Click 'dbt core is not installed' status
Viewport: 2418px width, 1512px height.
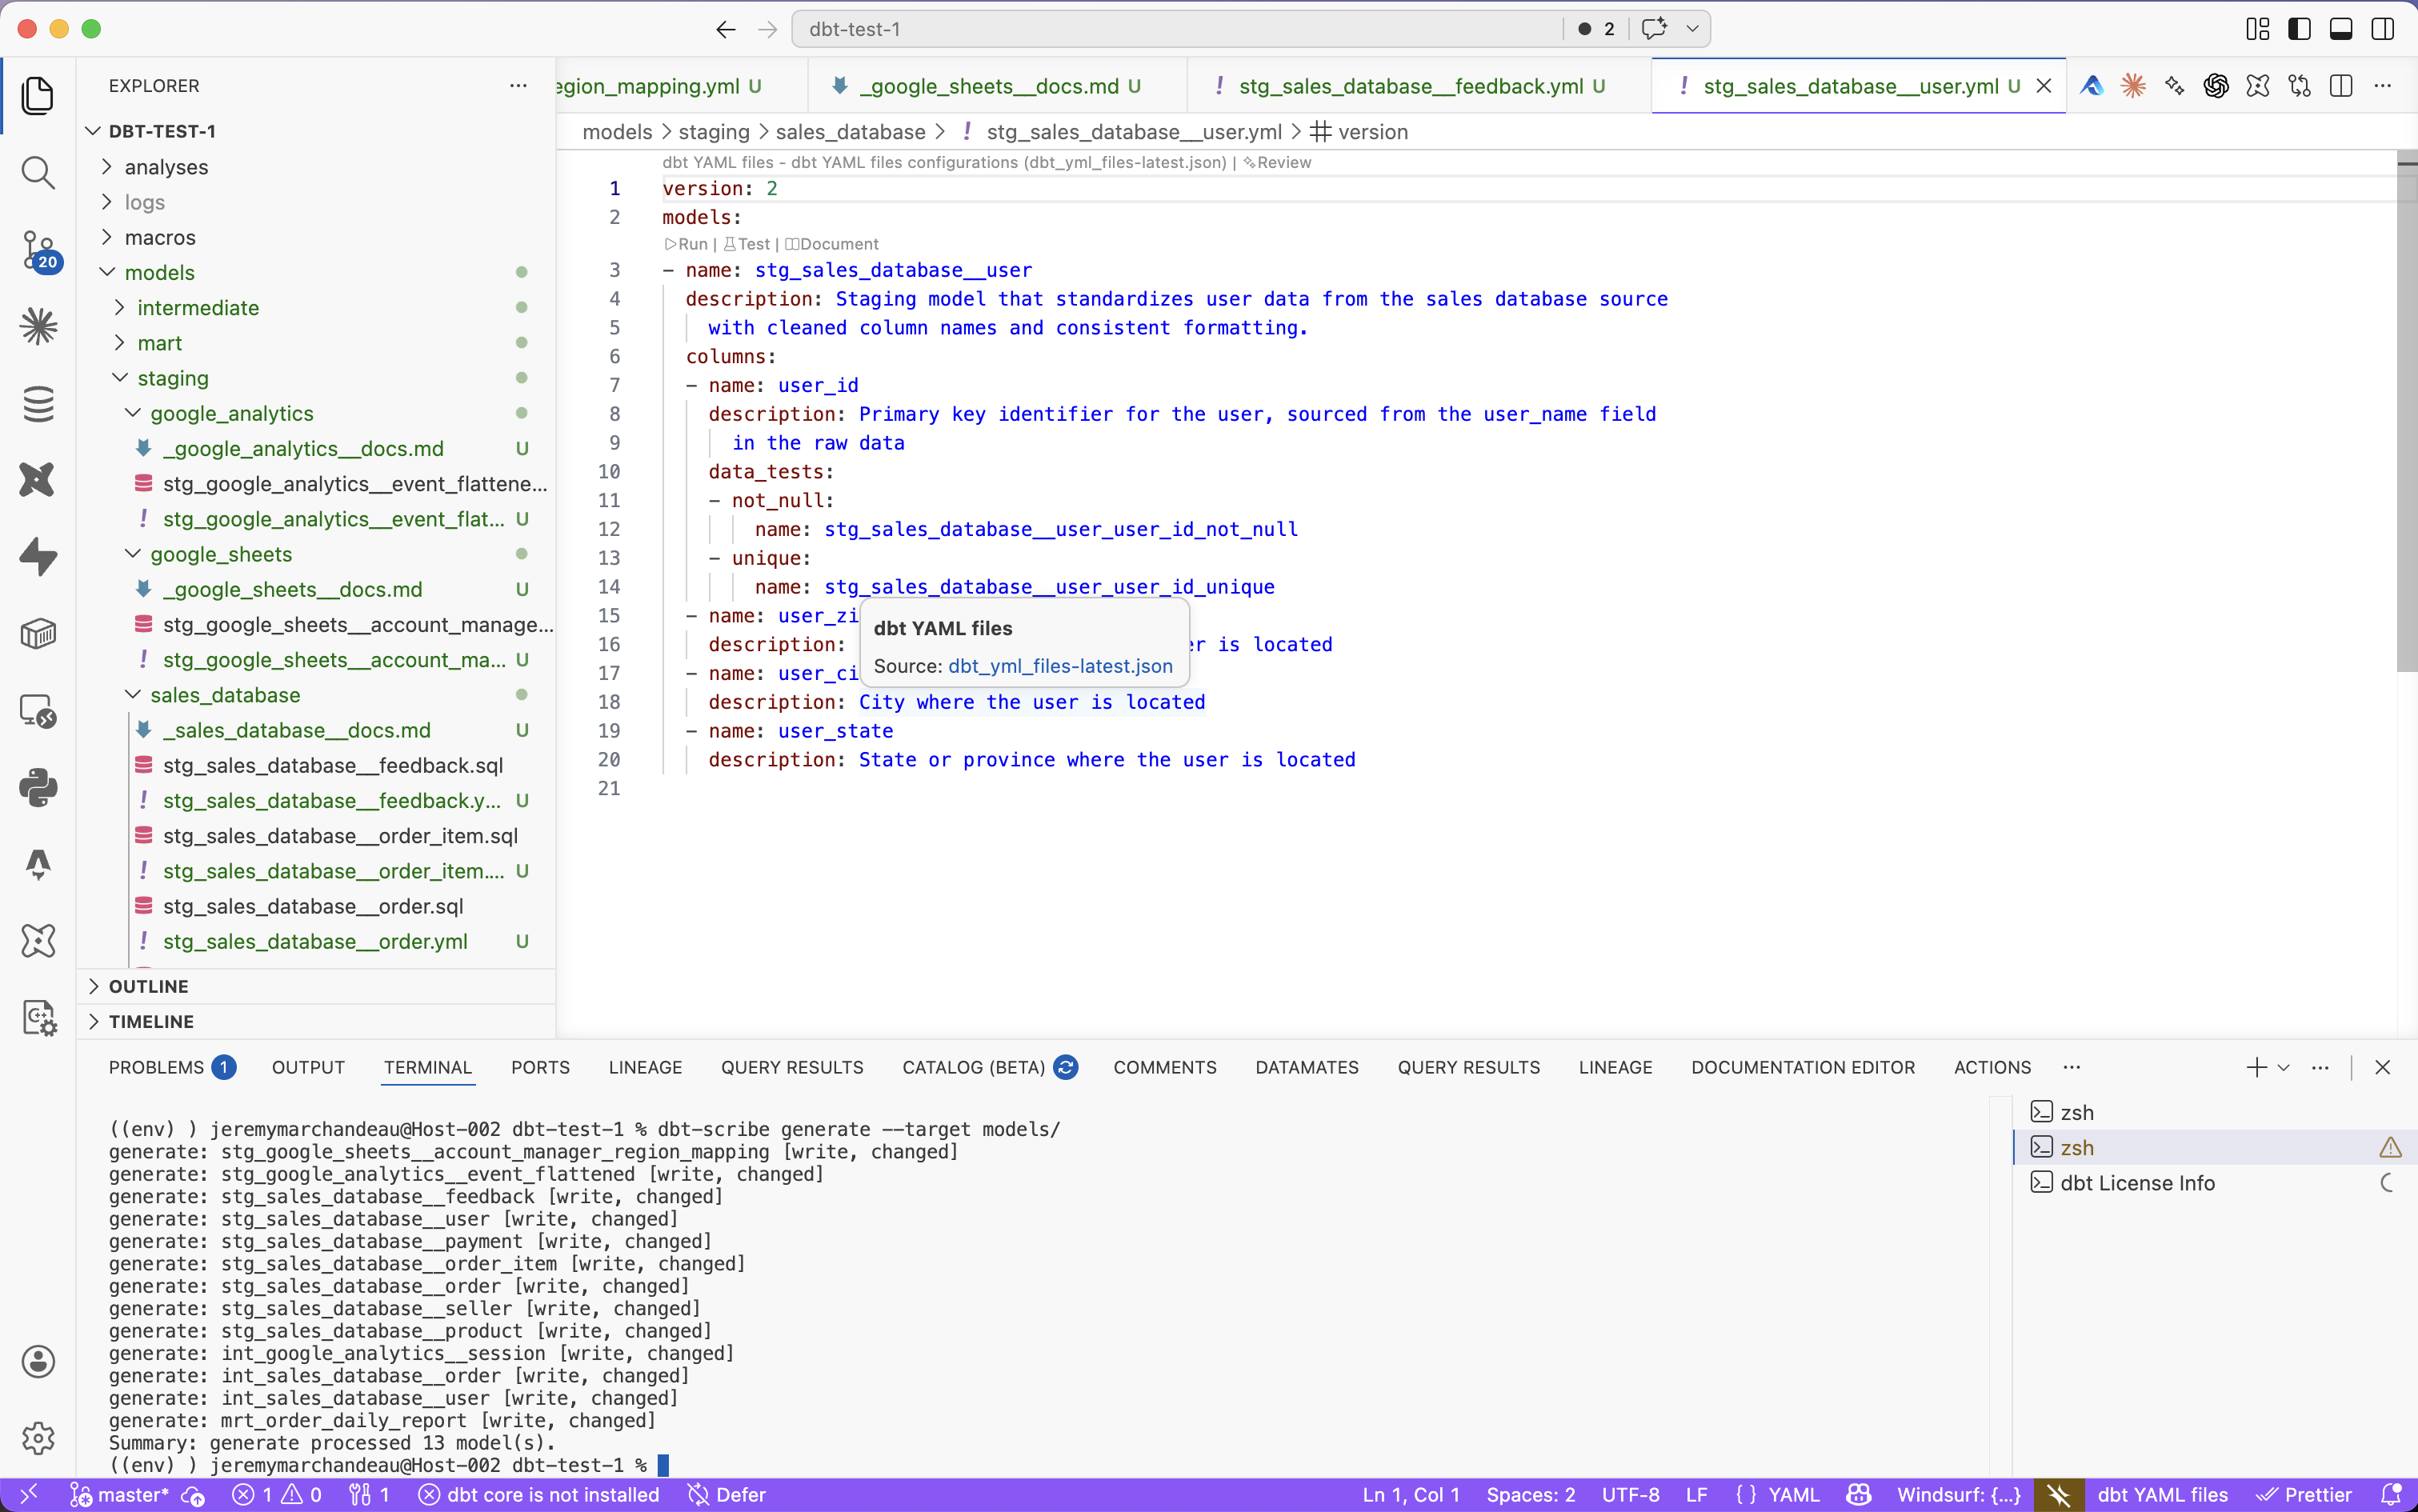coord(539,1494)
